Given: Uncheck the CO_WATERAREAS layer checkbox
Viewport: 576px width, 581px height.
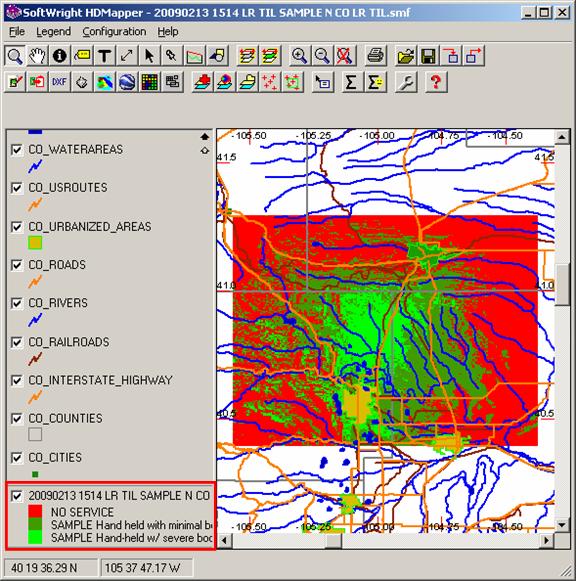Looking at the screenshot, I should point(17,150).
